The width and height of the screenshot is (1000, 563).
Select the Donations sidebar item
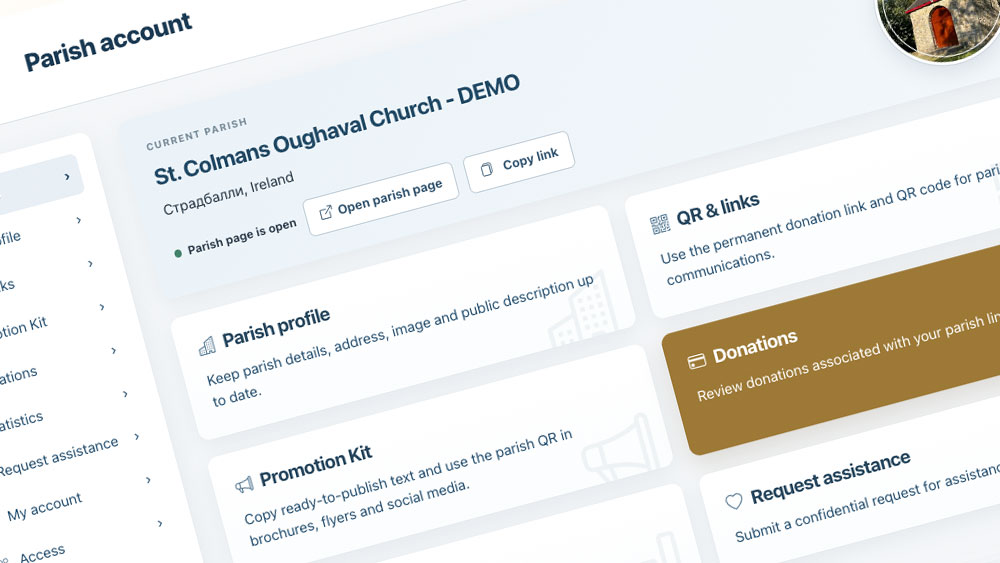18,376
